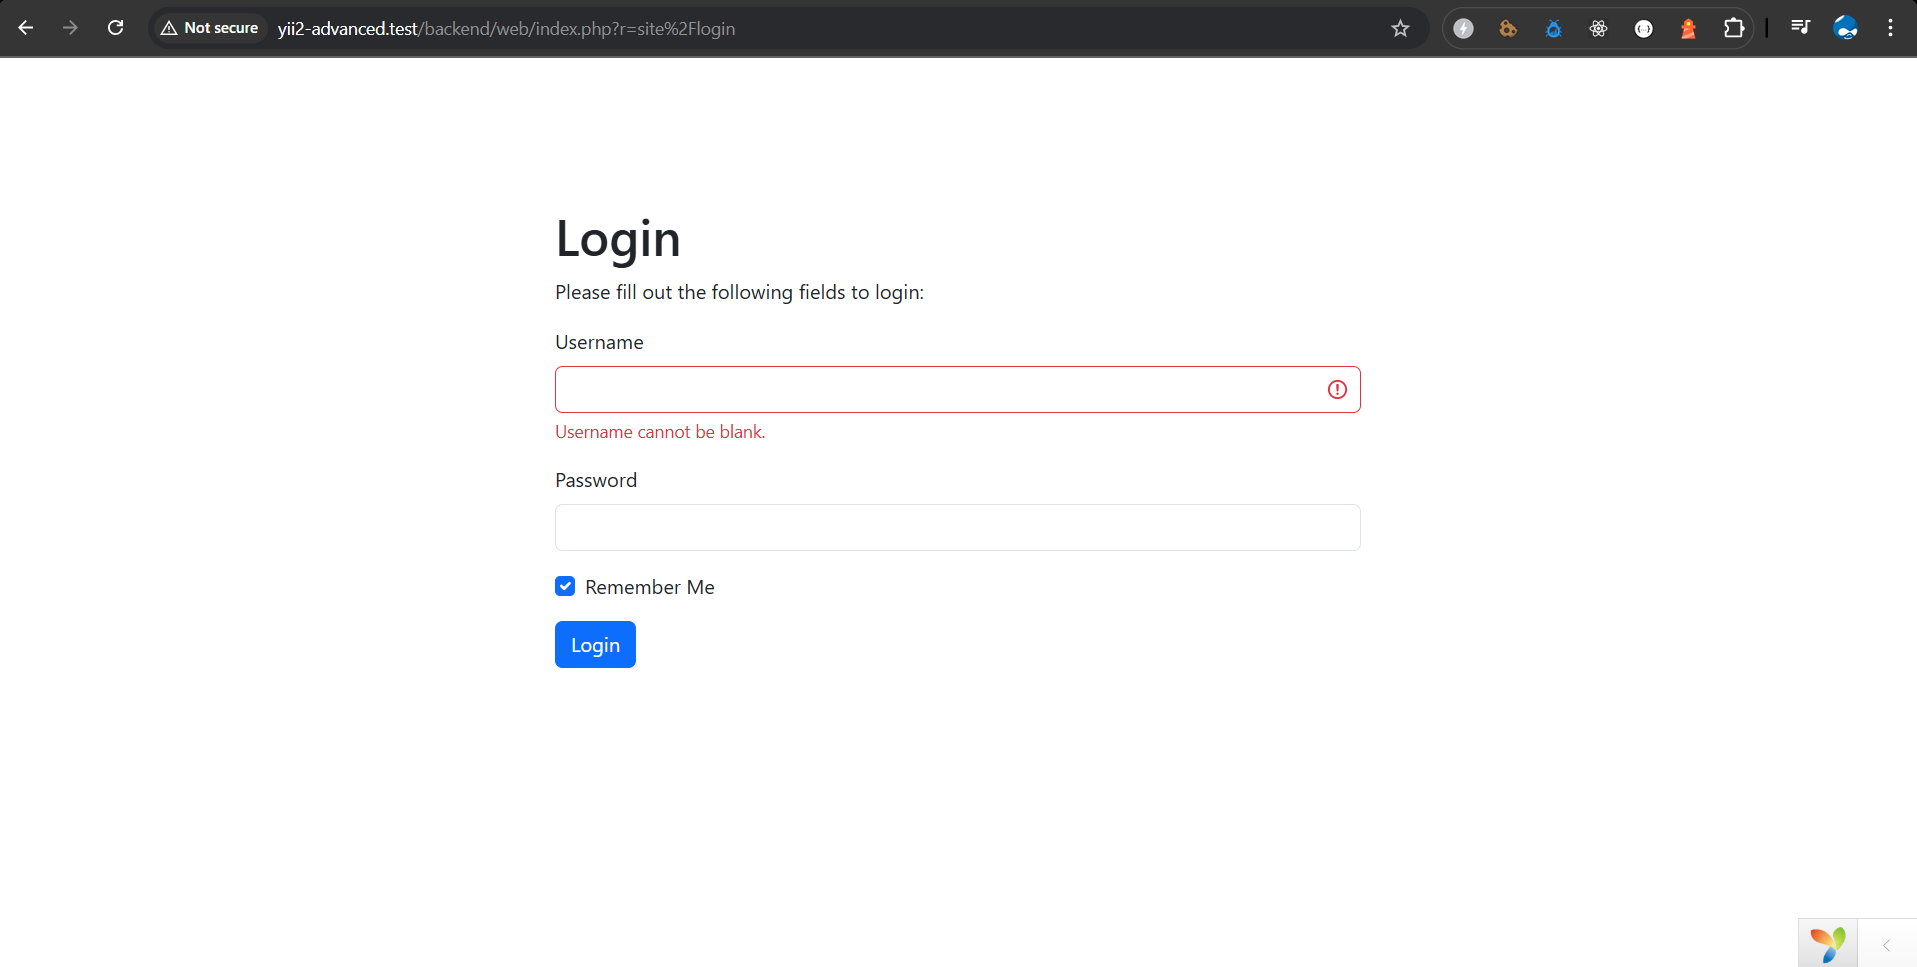Screen dimensions: 1917x967
Task: Click the blue bug debugger extension icon
Action: 1553,28
